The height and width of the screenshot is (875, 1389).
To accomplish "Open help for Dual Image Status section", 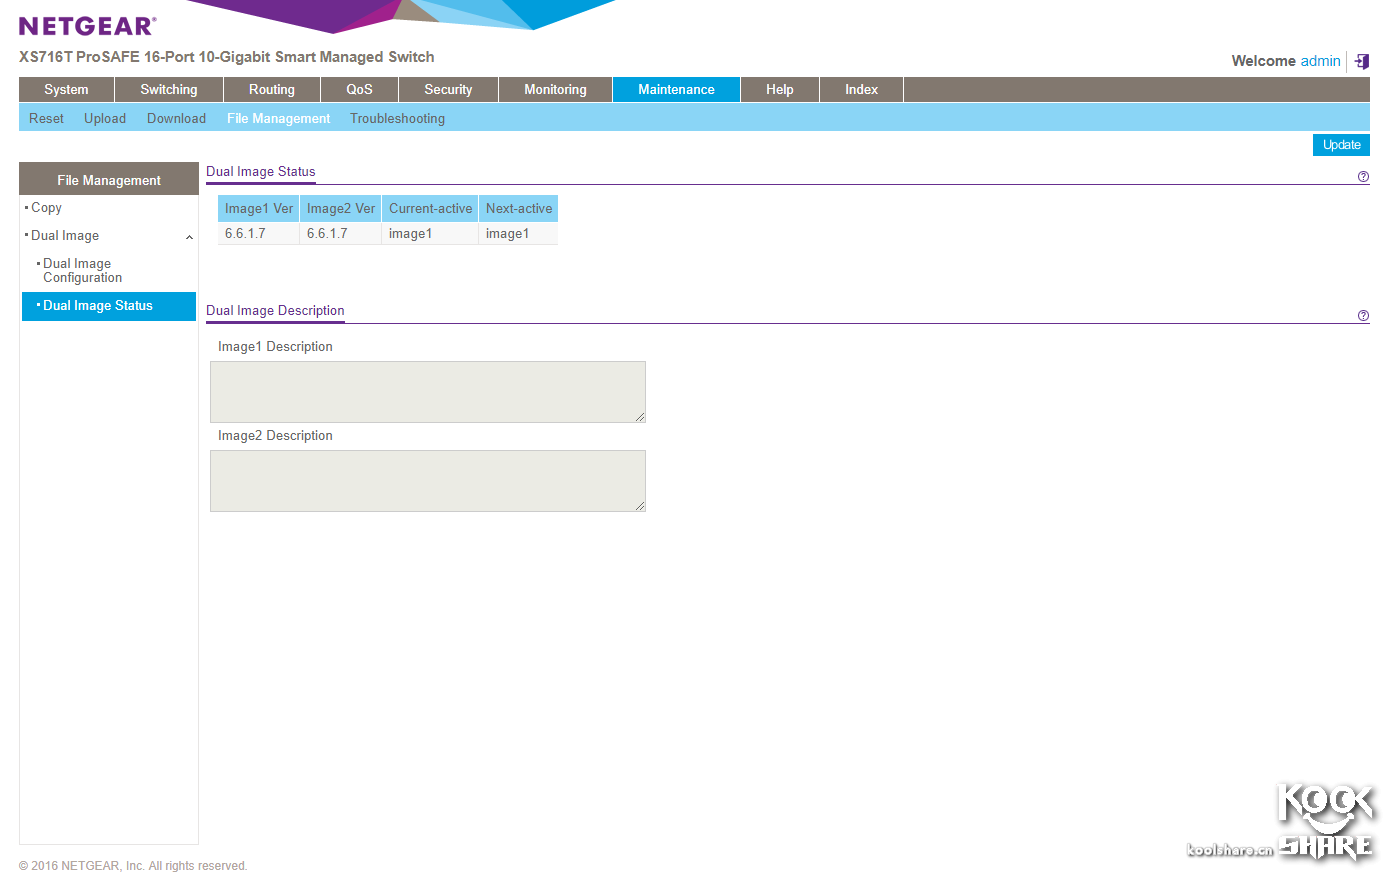I will [x=1363, y=177].
